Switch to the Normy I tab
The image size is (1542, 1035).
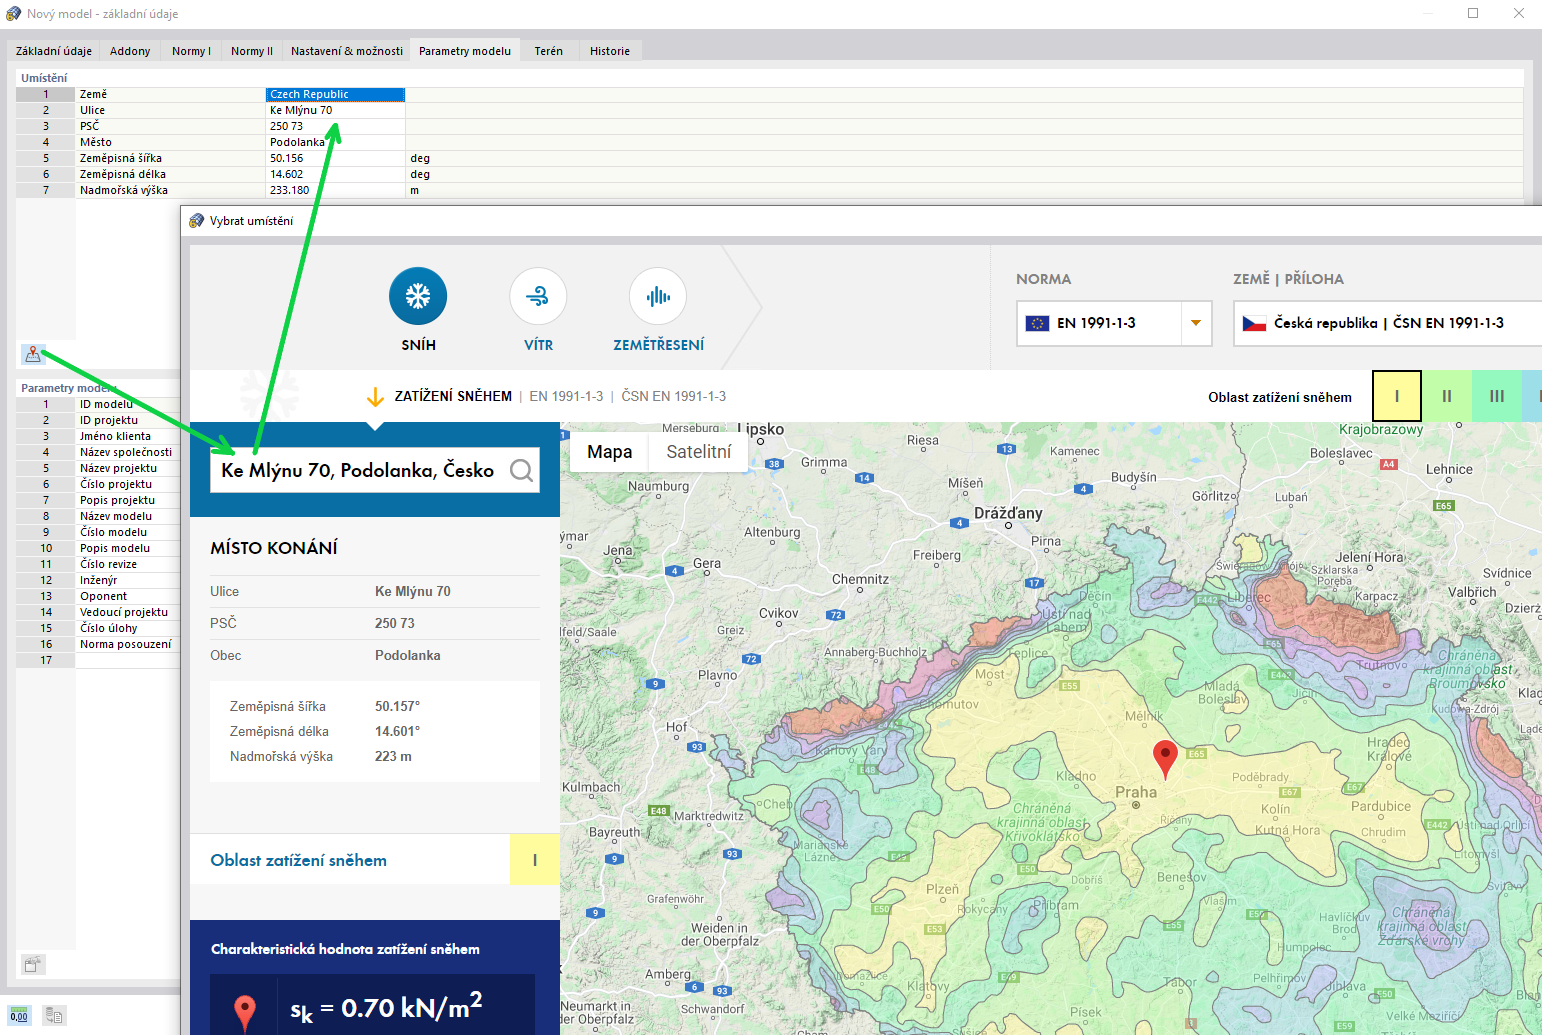click(191, 51)
